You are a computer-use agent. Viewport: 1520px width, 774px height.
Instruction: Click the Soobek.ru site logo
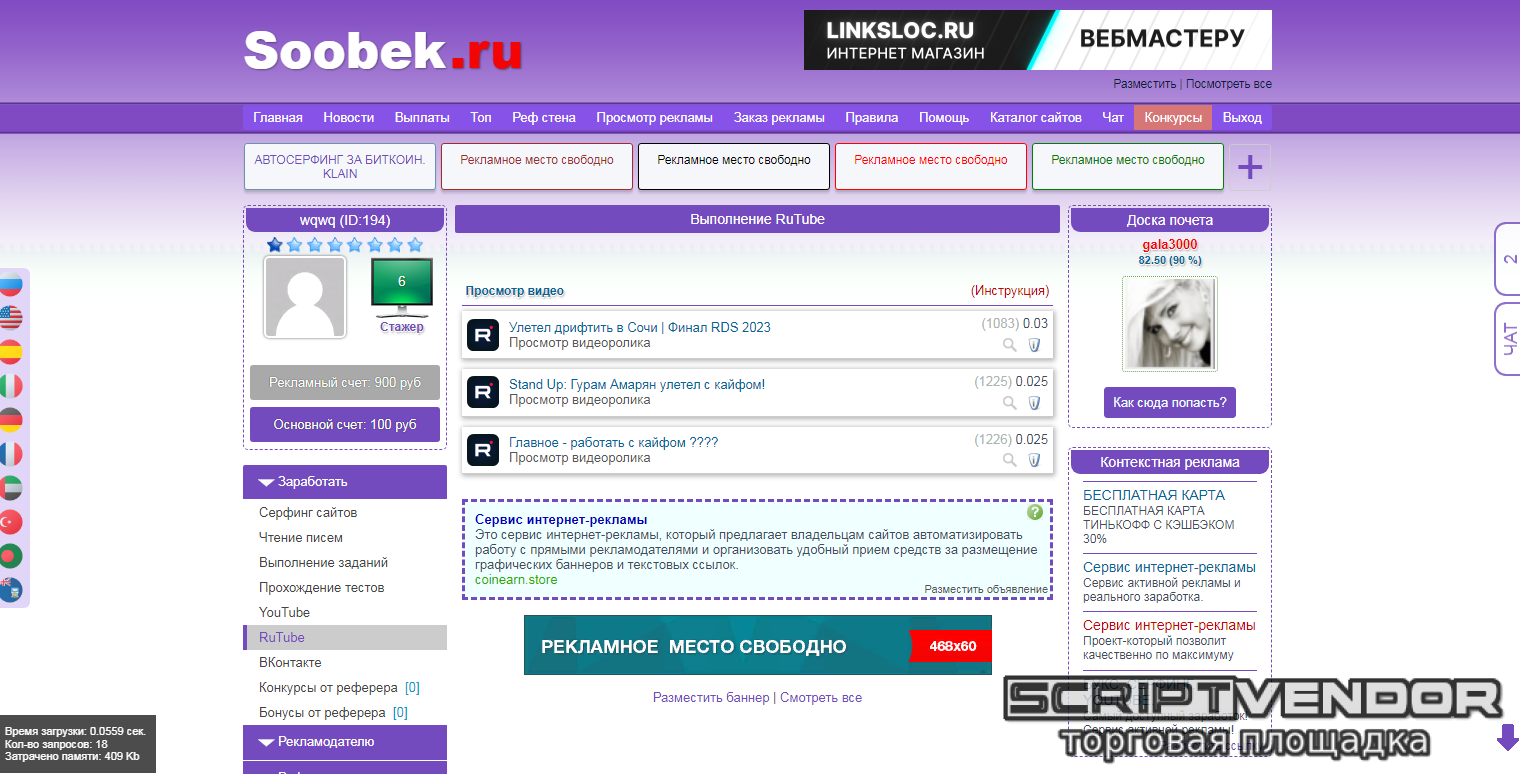tap(383, 50)
